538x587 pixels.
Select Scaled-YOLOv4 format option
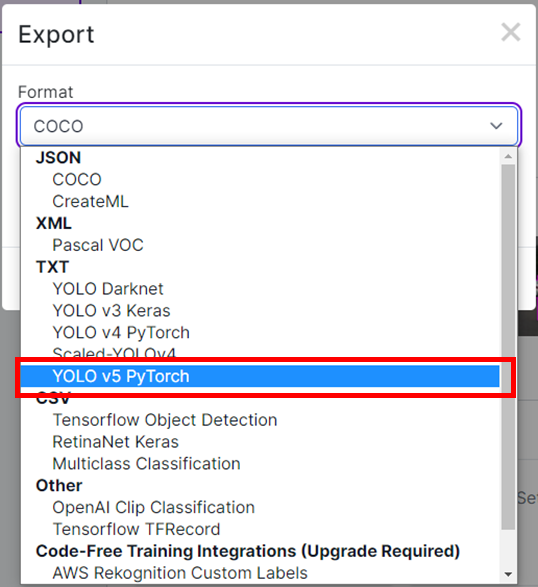(114, 353)
